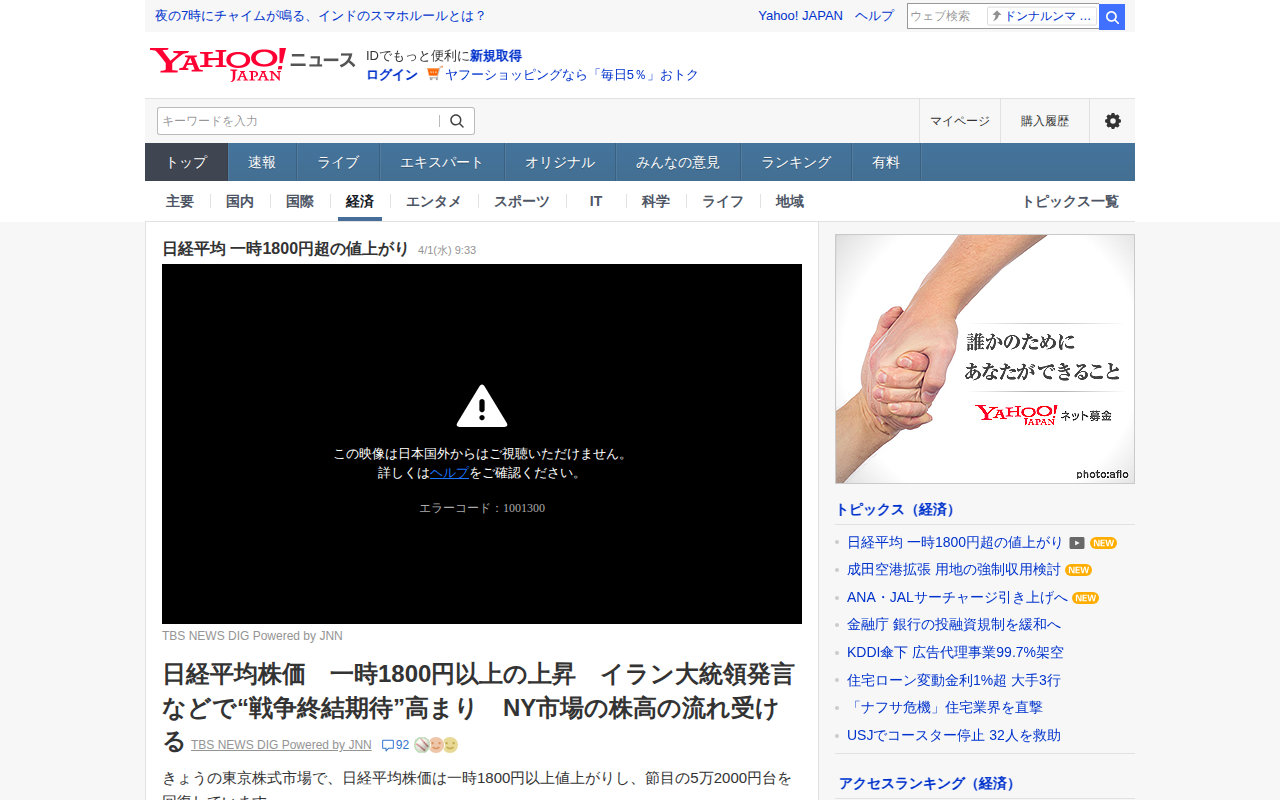Open topic 金融庁 銀行の投融資規制を緩和へ
Screen dimensions: 1280x800
pos(954,625)
